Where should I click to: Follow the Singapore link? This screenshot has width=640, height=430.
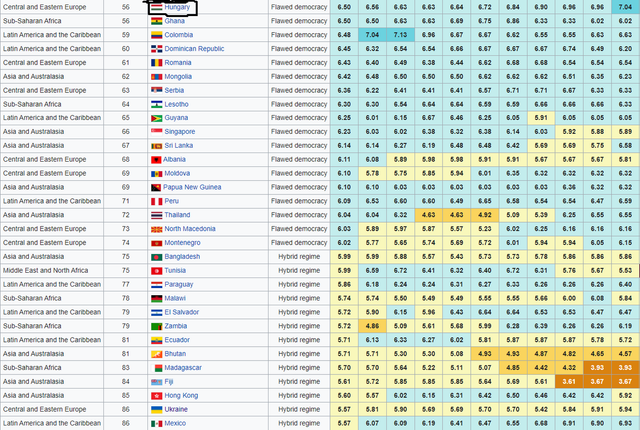tap(180, 131)
